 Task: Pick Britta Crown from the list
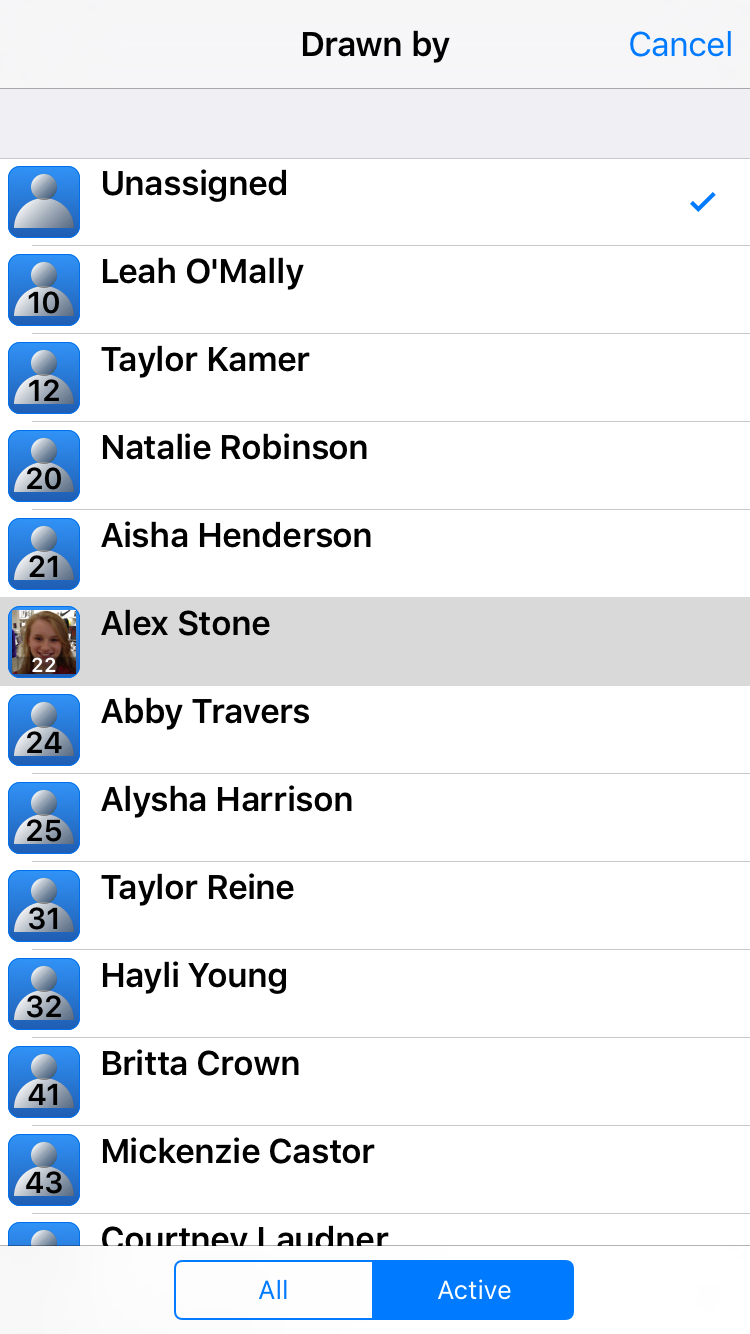[200, 1065]
